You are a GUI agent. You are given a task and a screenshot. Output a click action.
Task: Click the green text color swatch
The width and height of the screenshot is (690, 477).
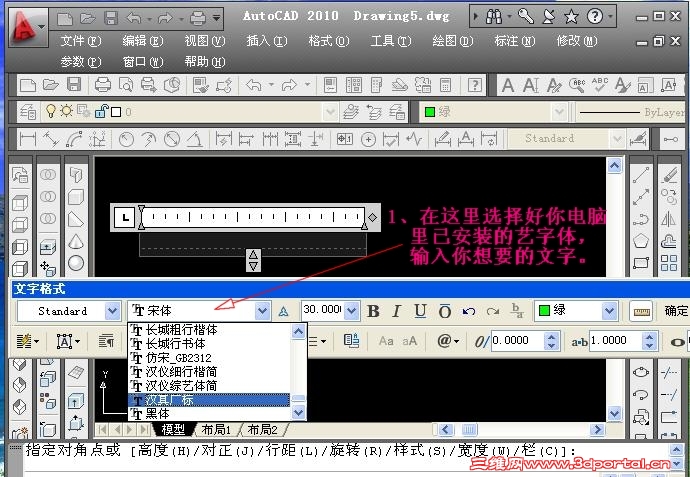[x=545, y=311]
